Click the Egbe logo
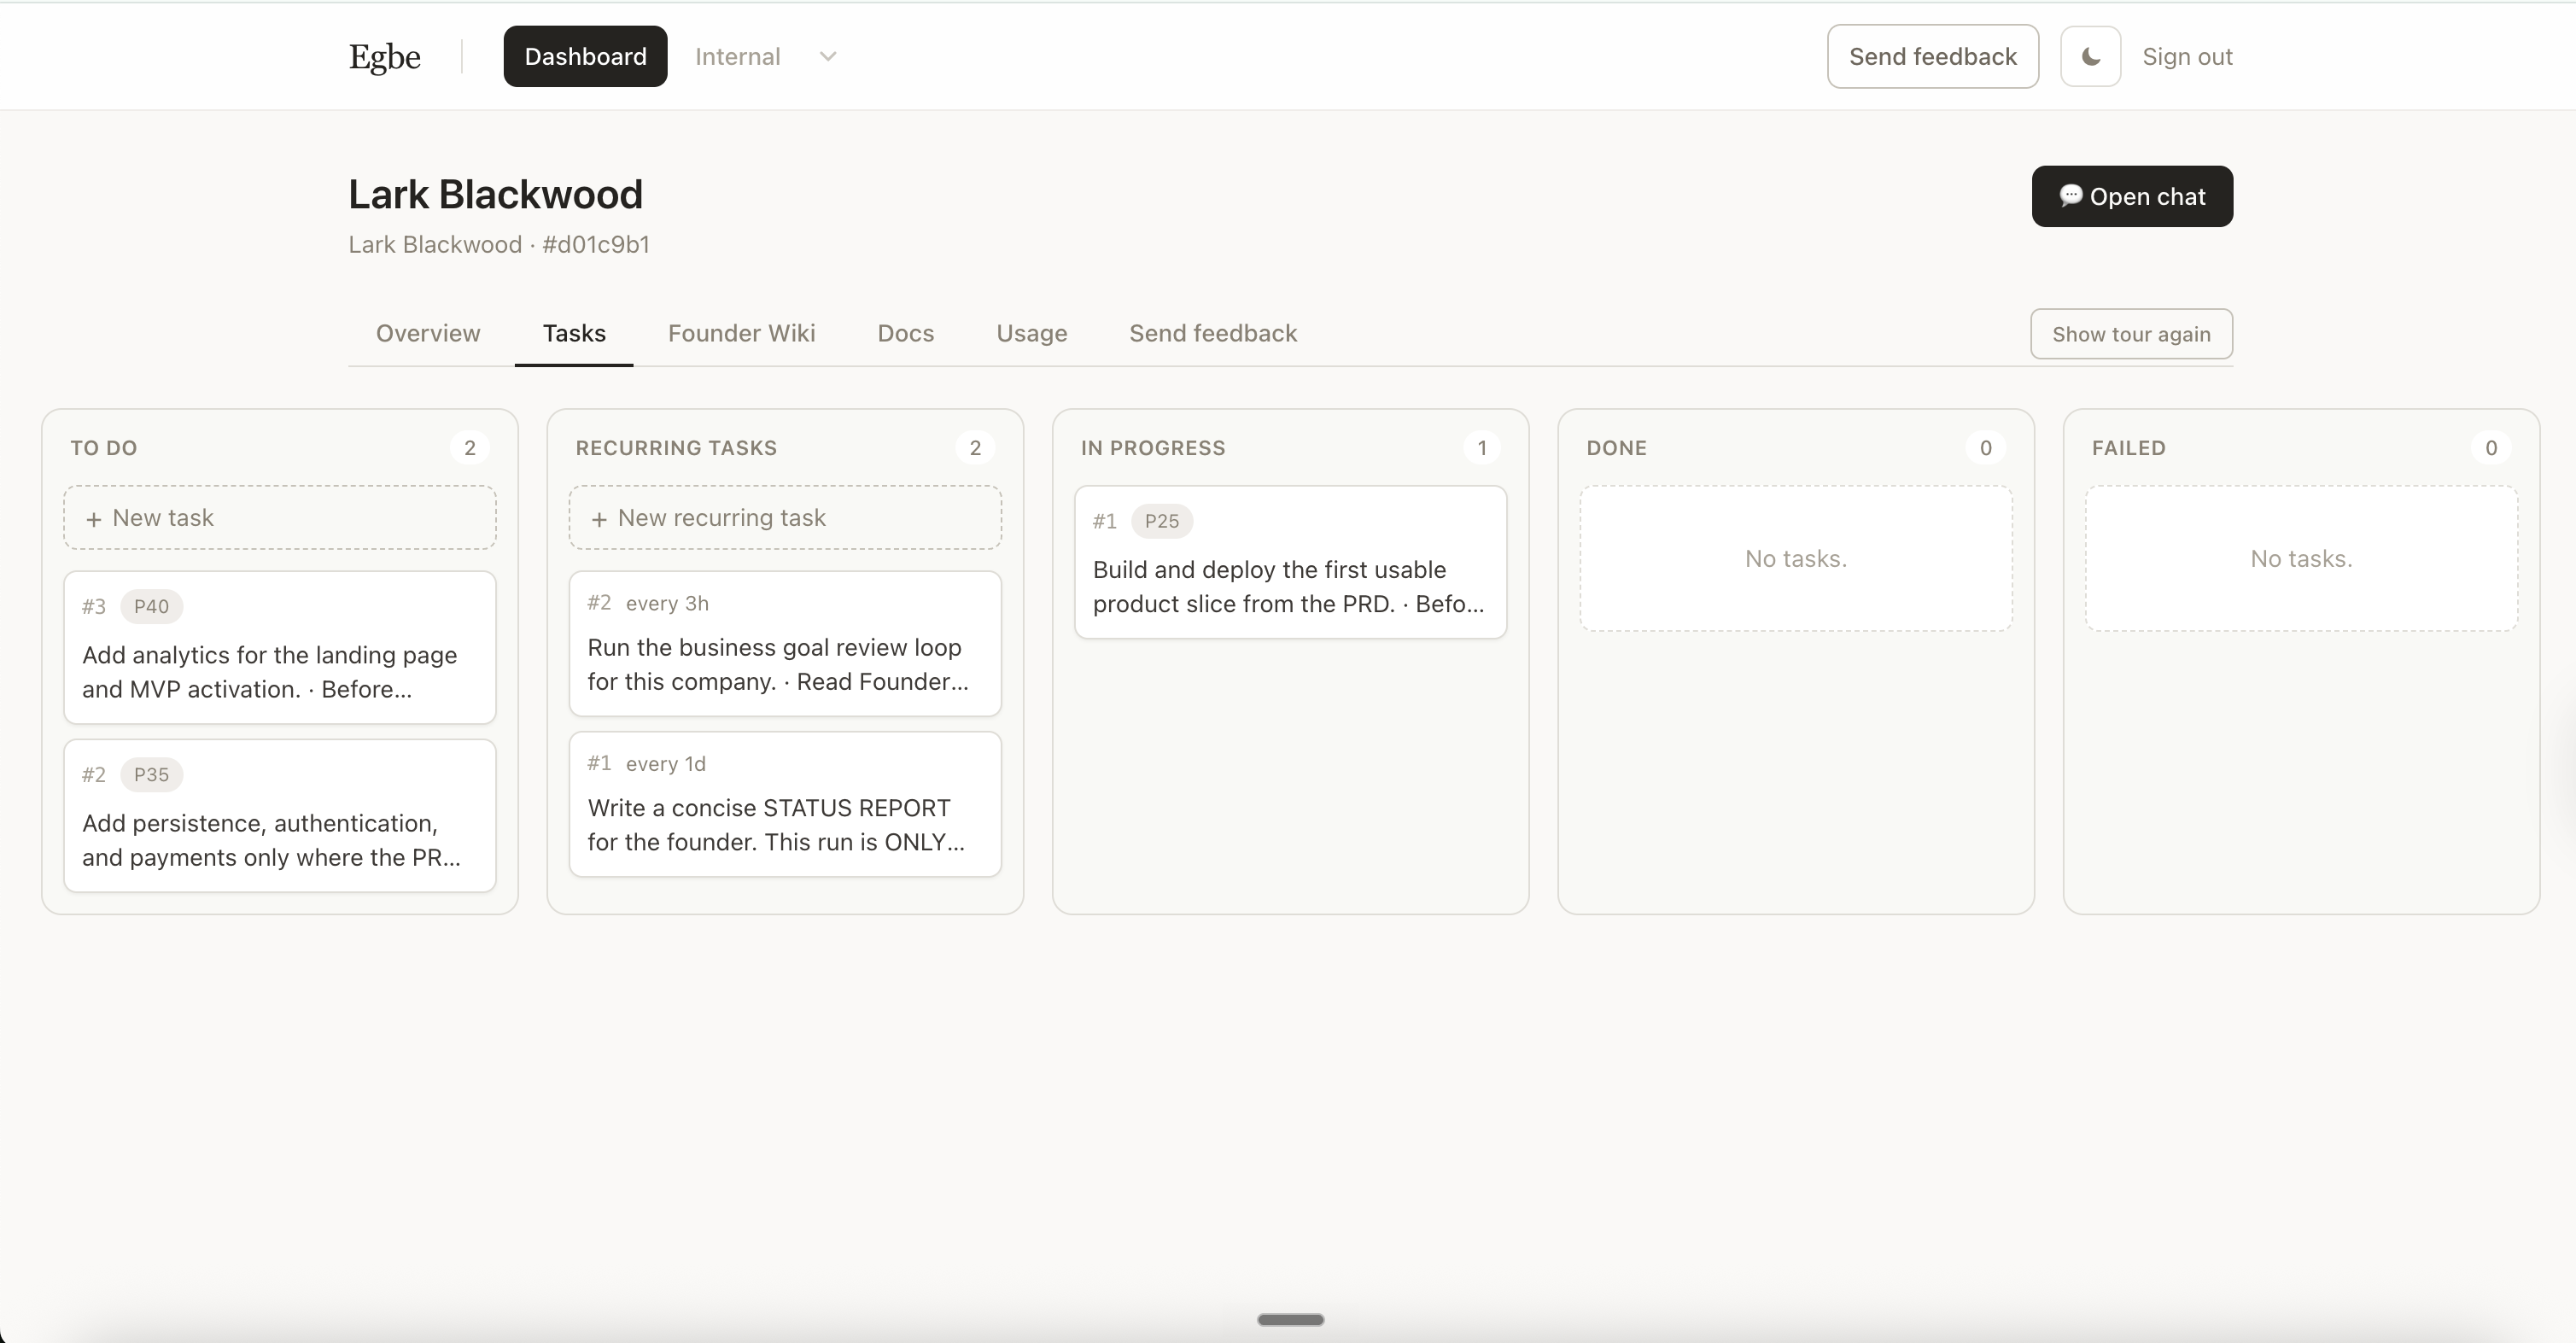This screenshot has width=2576, height=1343. [x=385, y=57]
